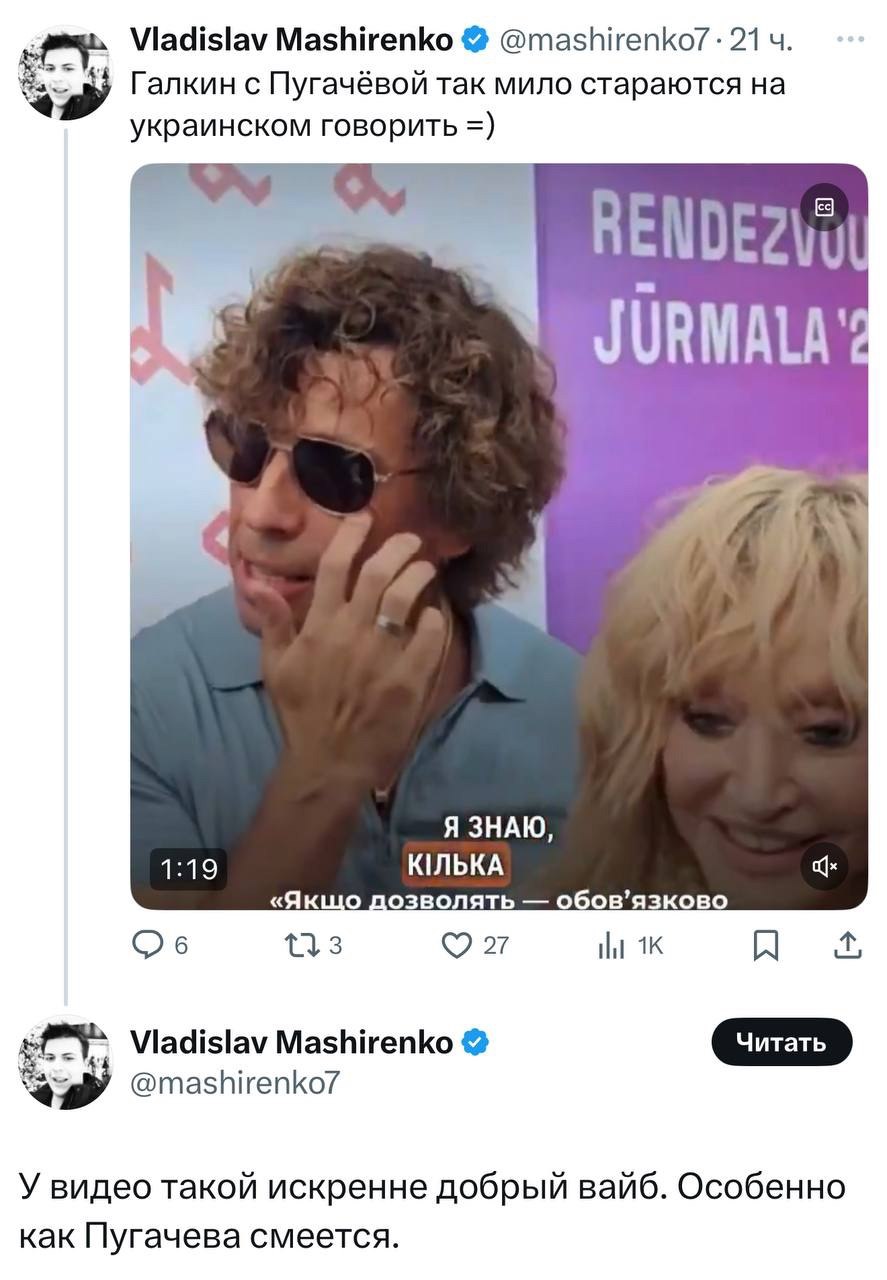
Task: Play the embedded Jūrmala video
Action: pos(499,536)
